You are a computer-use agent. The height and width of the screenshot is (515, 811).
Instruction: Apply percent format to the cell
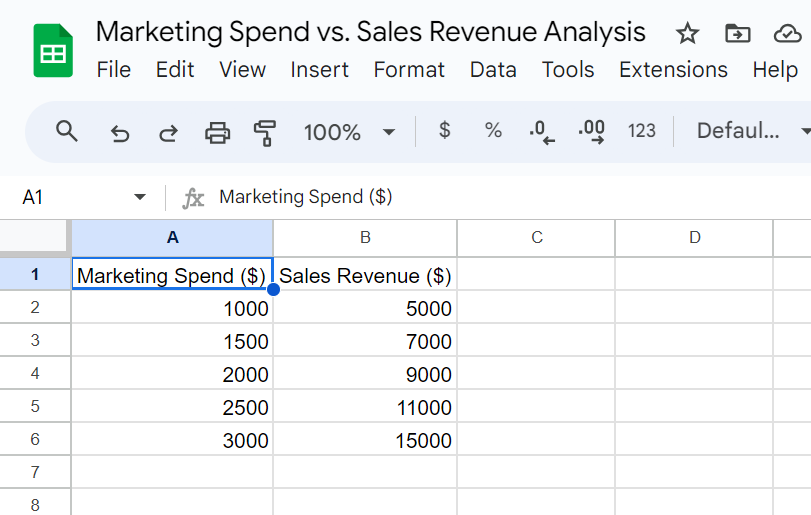pyautogui.click(x=493, y=131)
